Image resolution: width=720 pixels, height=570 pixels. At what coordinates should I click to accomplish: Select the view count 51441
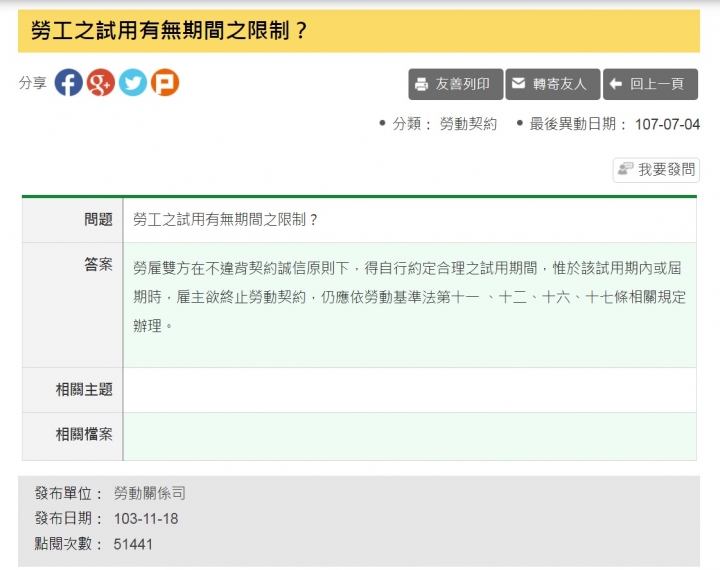coord(133,544)
